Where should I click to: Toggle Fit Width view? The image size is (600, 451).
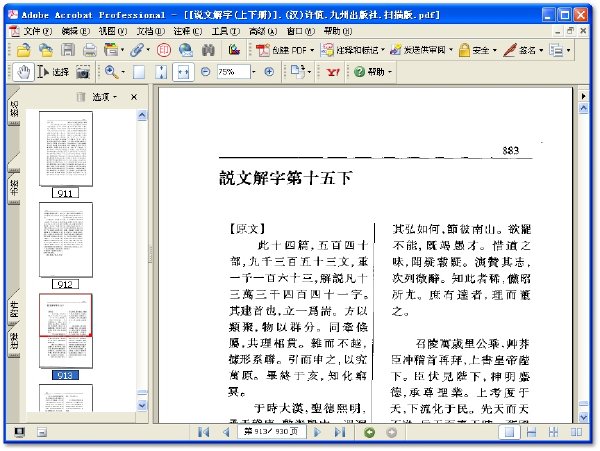(x=183, y=72)
